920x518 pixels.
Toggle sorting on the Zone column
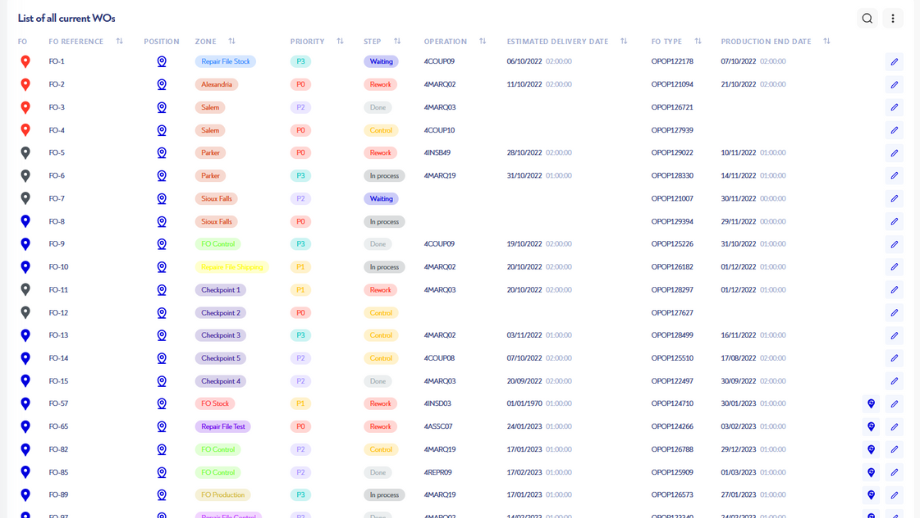pos(232,42)
